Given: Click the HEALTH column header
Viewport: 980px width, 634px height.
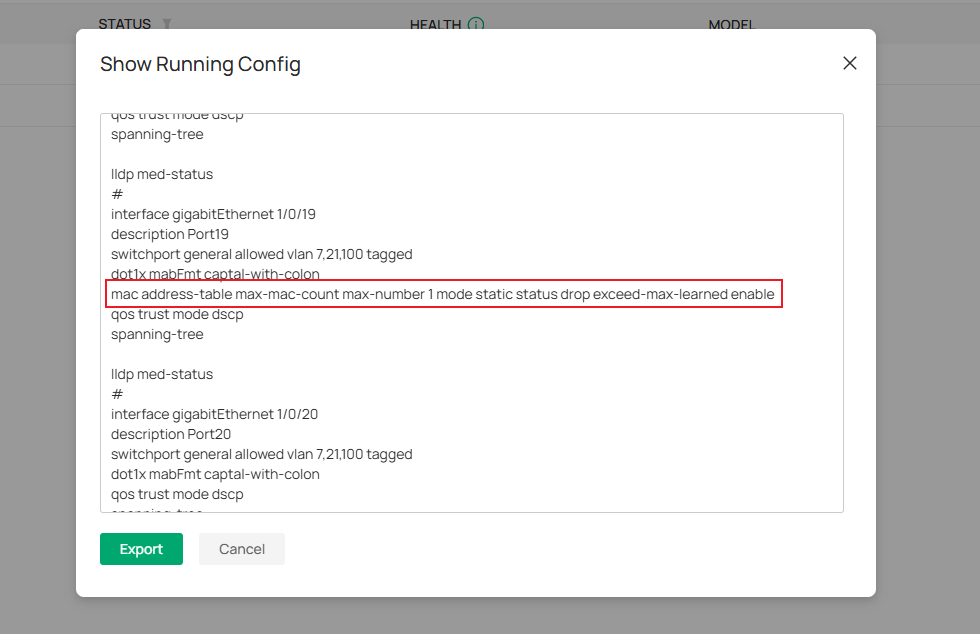Looking at the screenshot, I should (x=437, y=24).
